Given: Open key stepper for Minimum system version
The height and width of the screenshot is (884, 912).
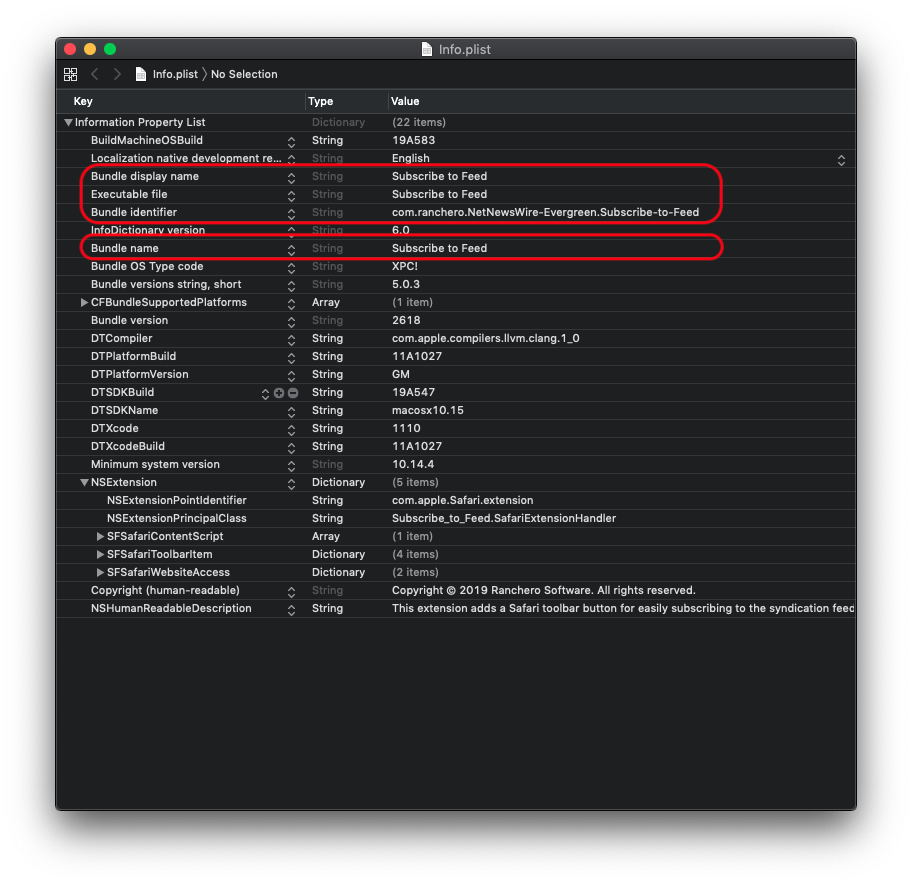Looking at the screenshot, I should pos(291,466).
